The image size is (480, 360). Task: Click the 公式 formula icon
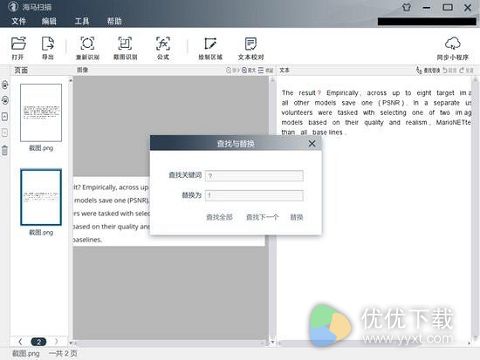coord(163,44)
